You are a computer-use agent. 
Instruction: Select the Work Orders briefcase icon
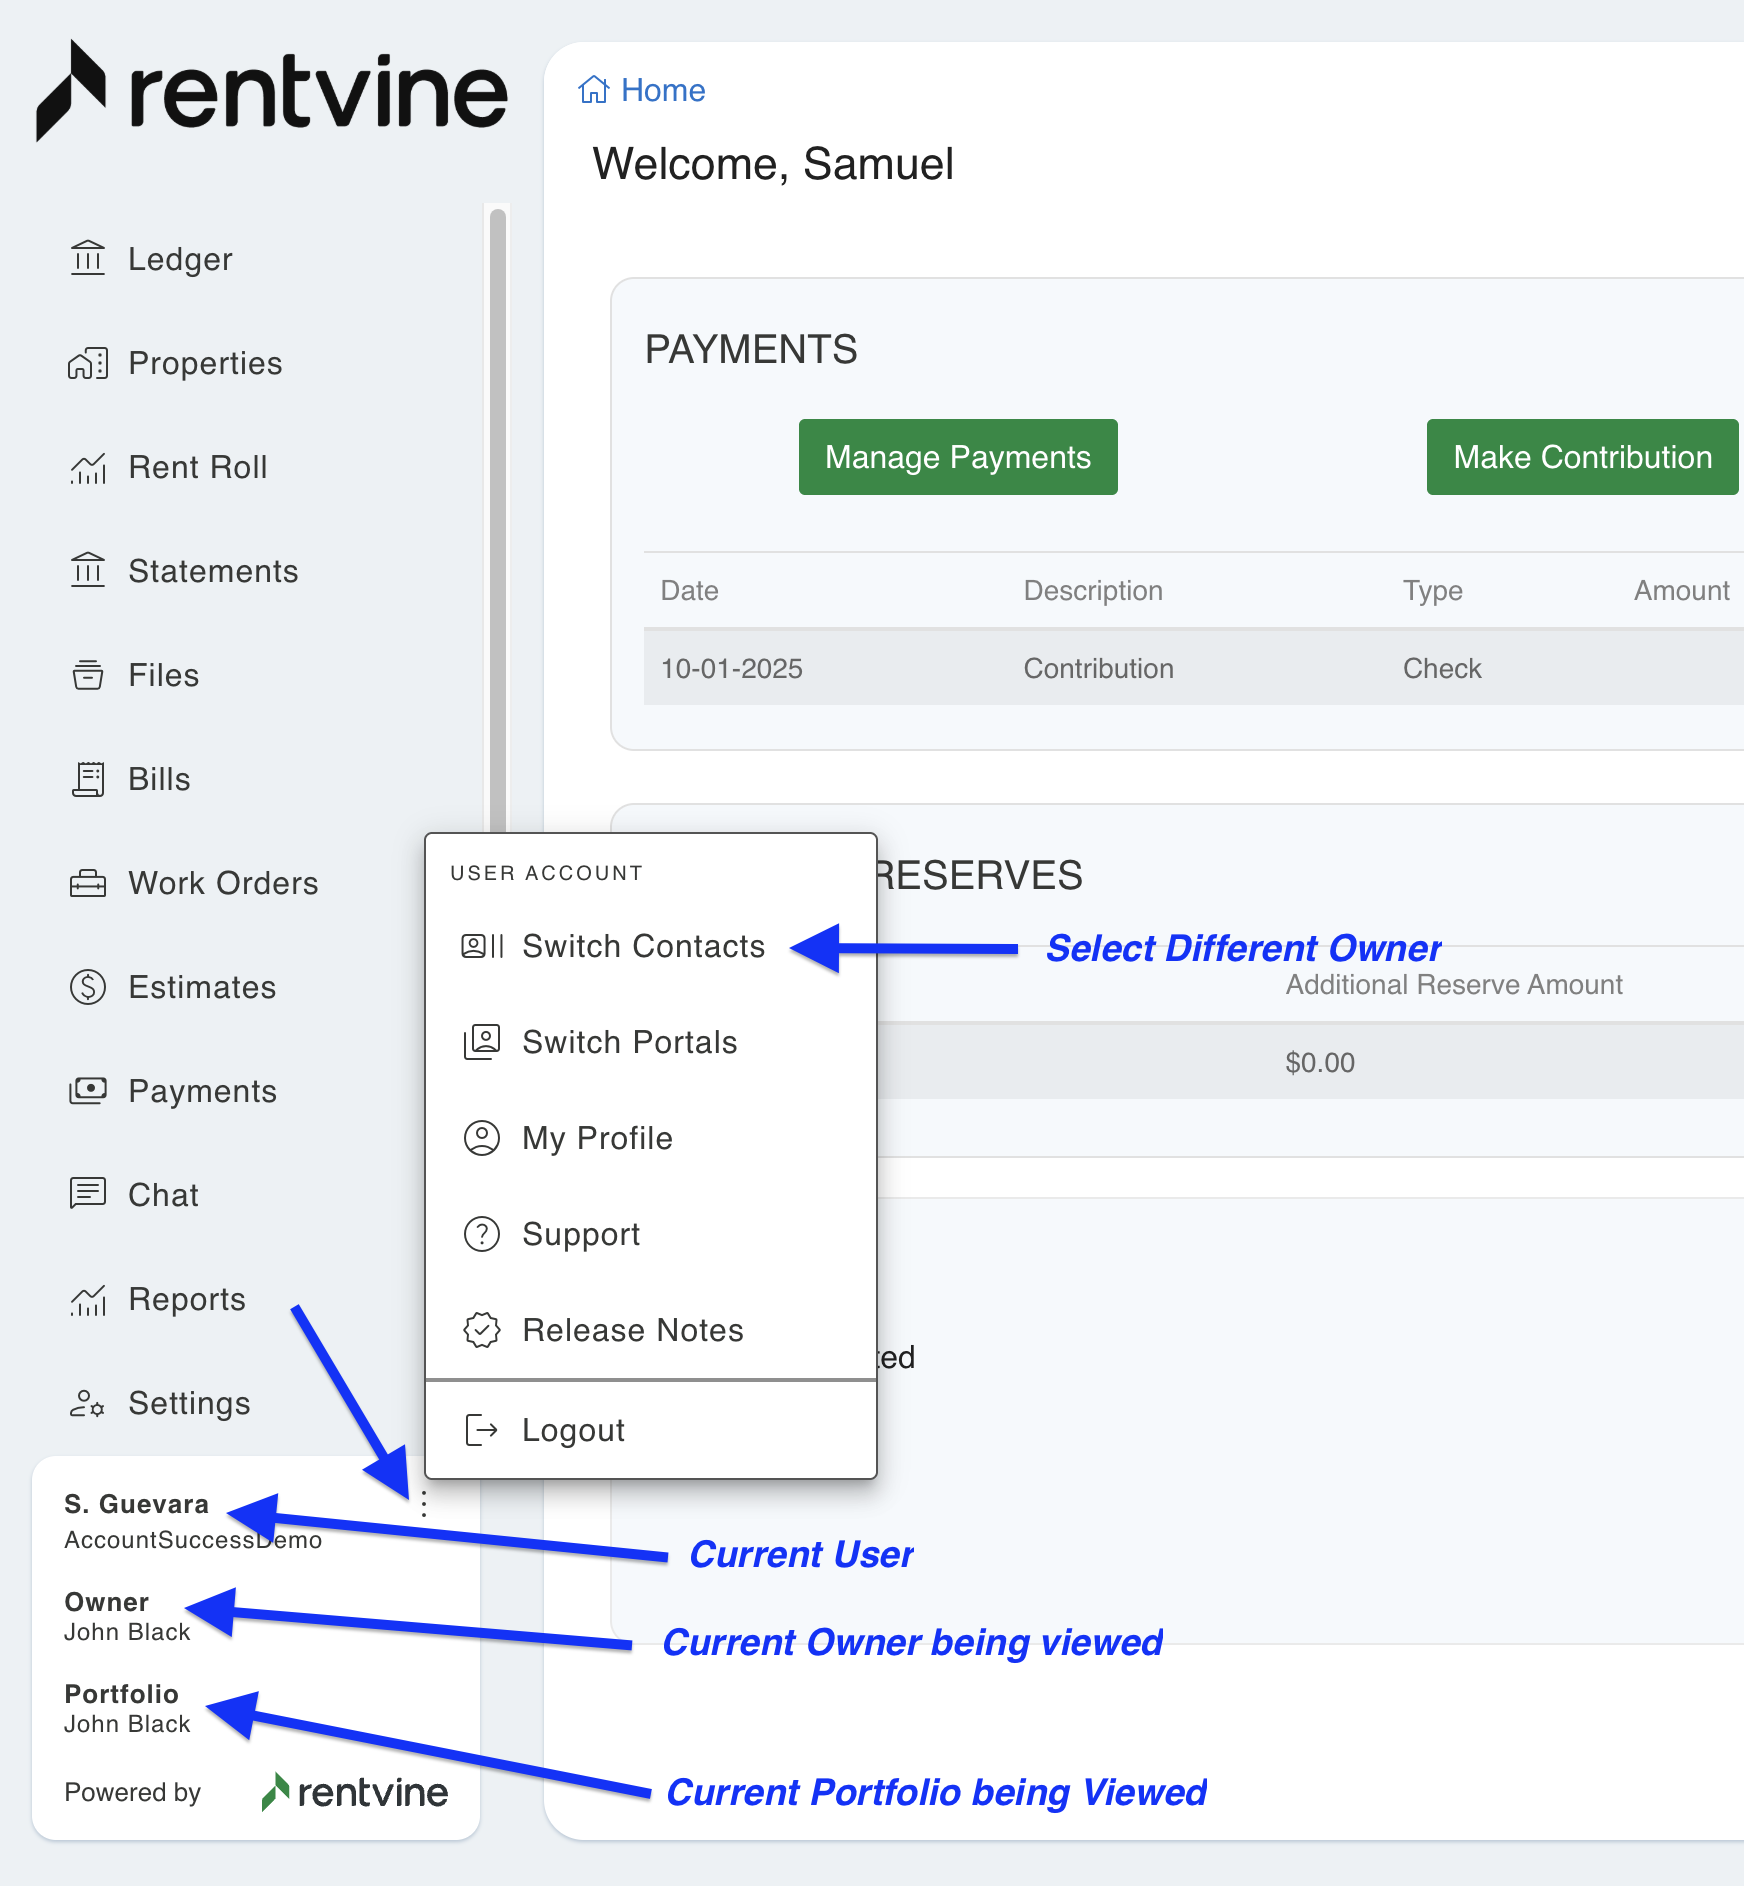(88, 883)
